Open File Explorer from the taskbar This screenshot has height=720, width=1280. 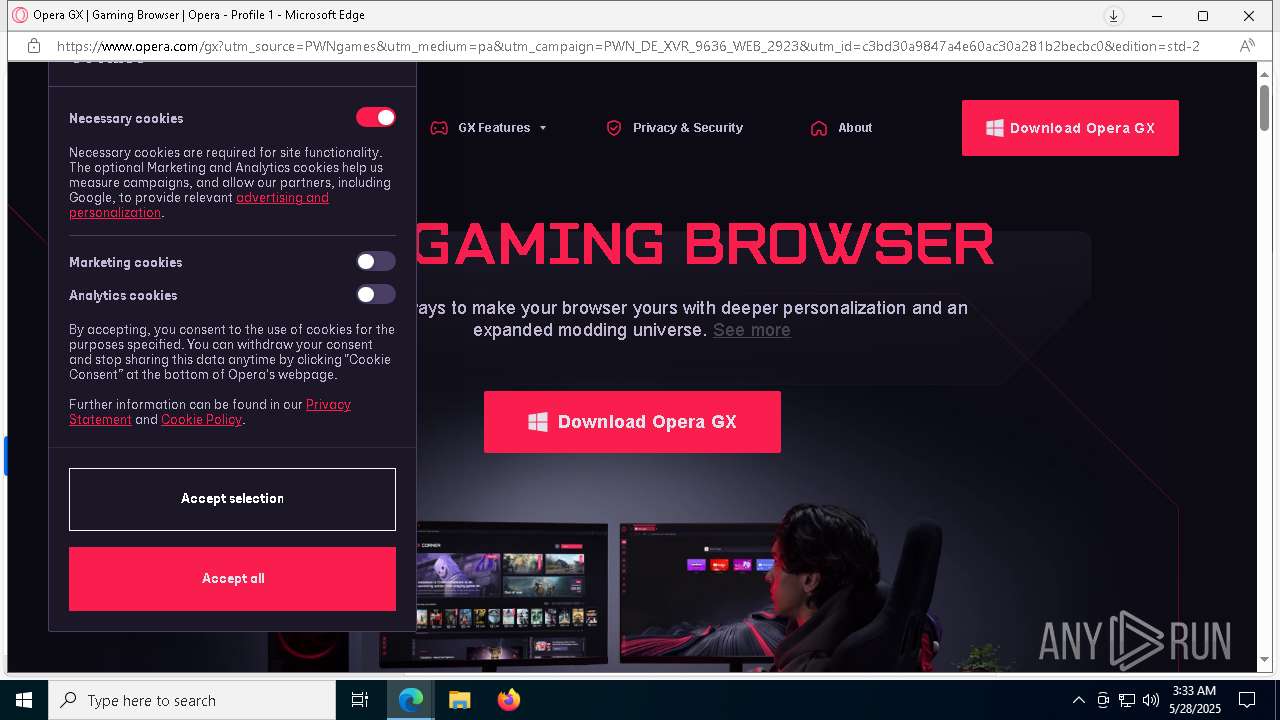pyautogui.click(x=459, y=700)
